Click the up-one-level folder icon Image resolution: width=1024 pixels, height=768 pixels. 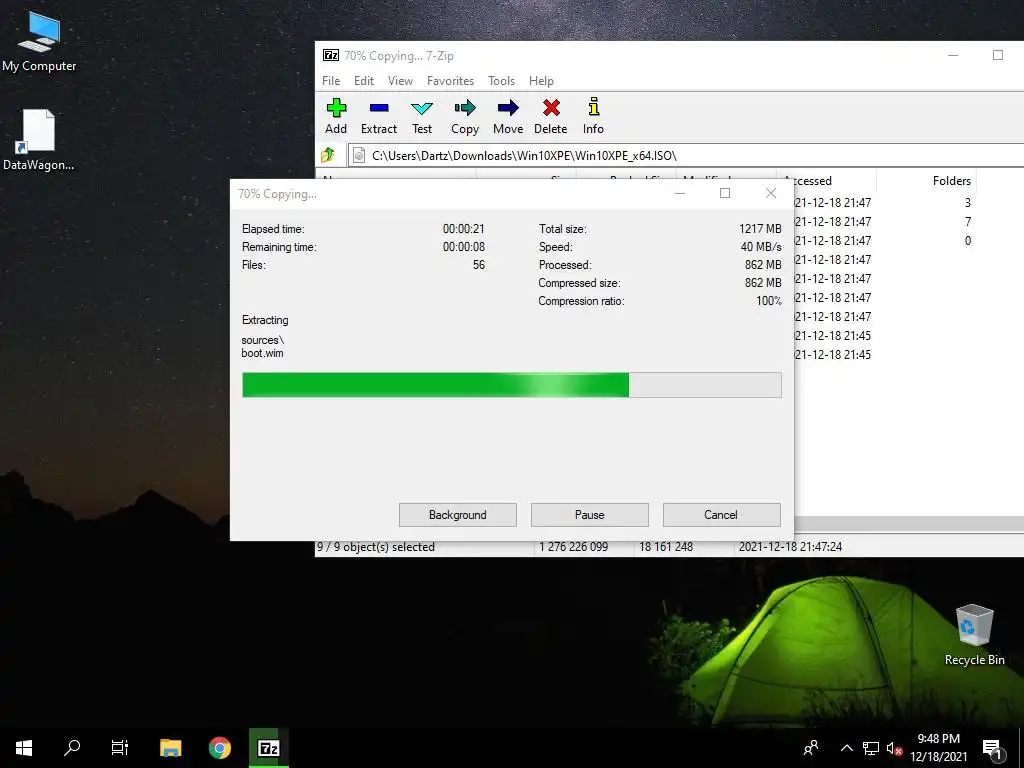(x=328, y=155)
